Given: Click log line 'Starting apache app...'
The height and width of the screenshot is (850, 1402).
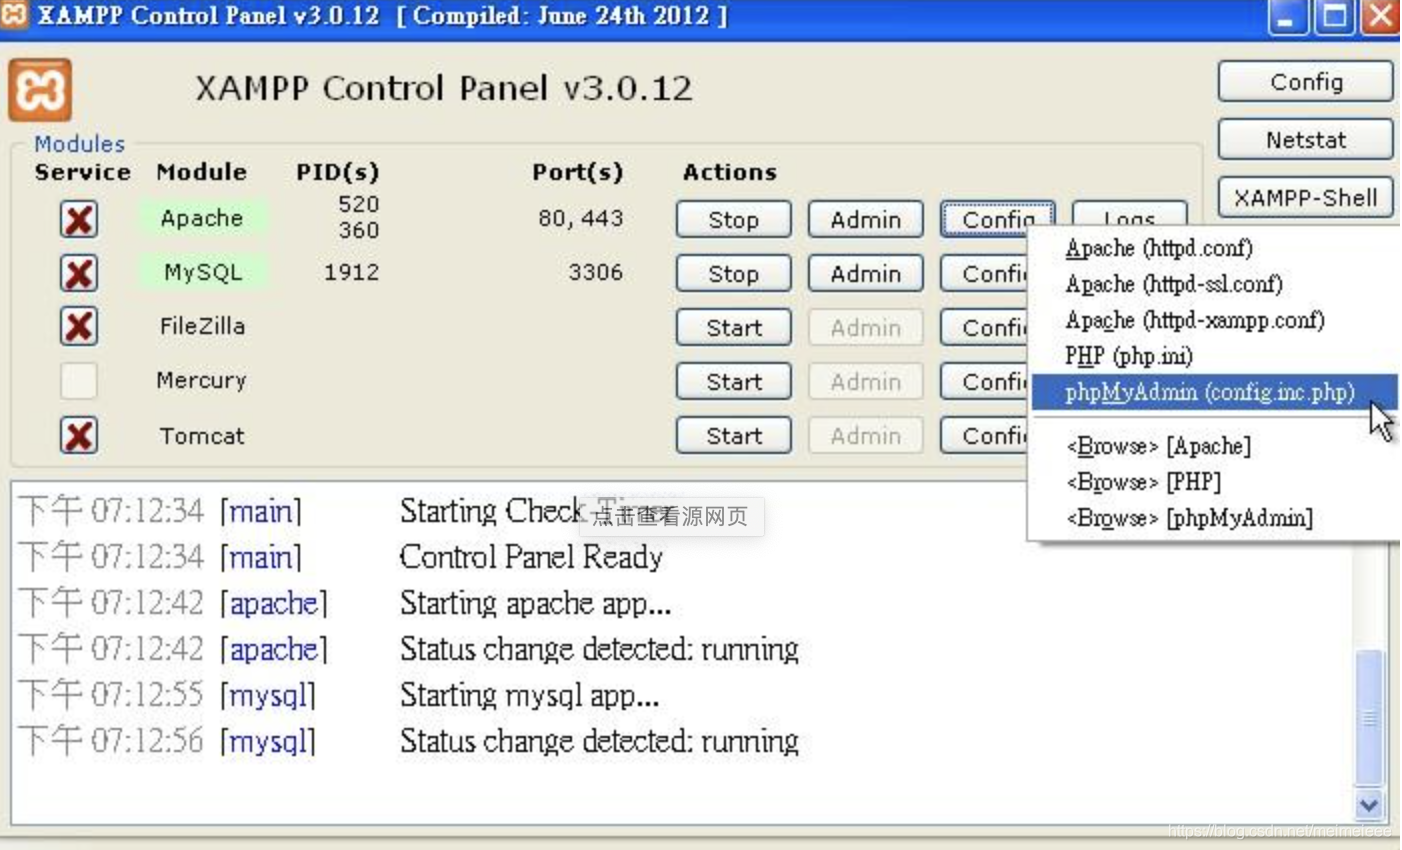Looking at the screenshot, I should coord(535,603).
